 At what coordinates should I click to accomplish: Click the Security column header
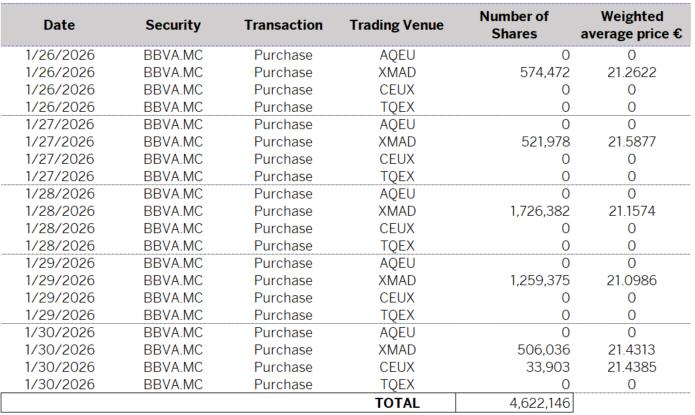173,25
